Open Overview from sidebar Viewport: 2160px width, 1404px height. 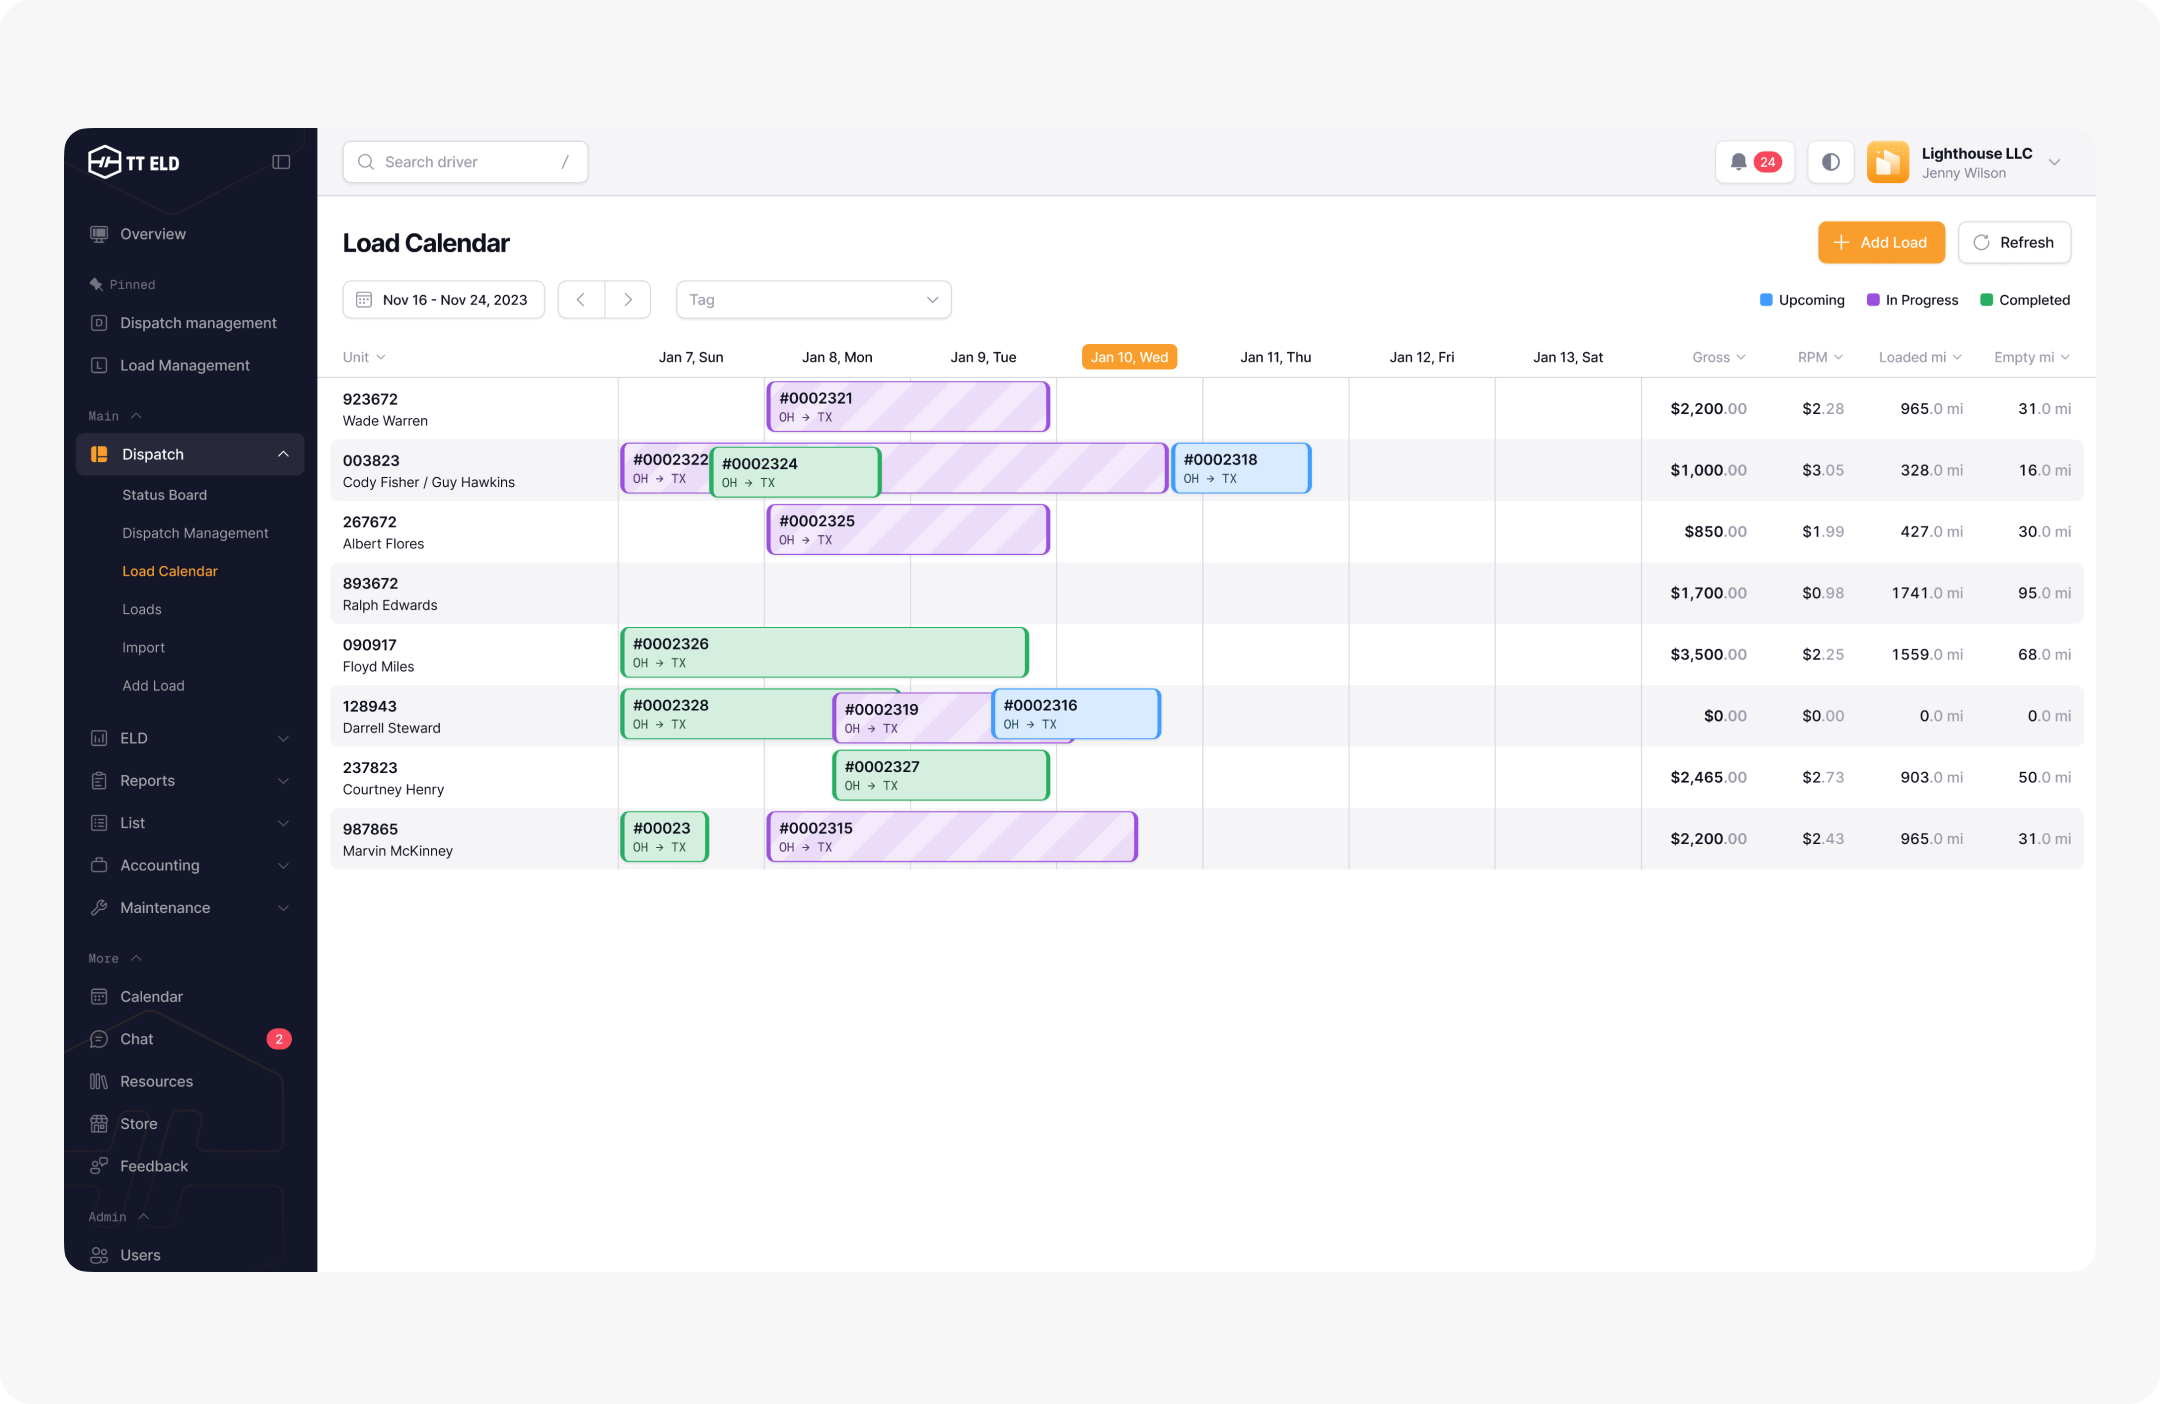tap(153, 234)
